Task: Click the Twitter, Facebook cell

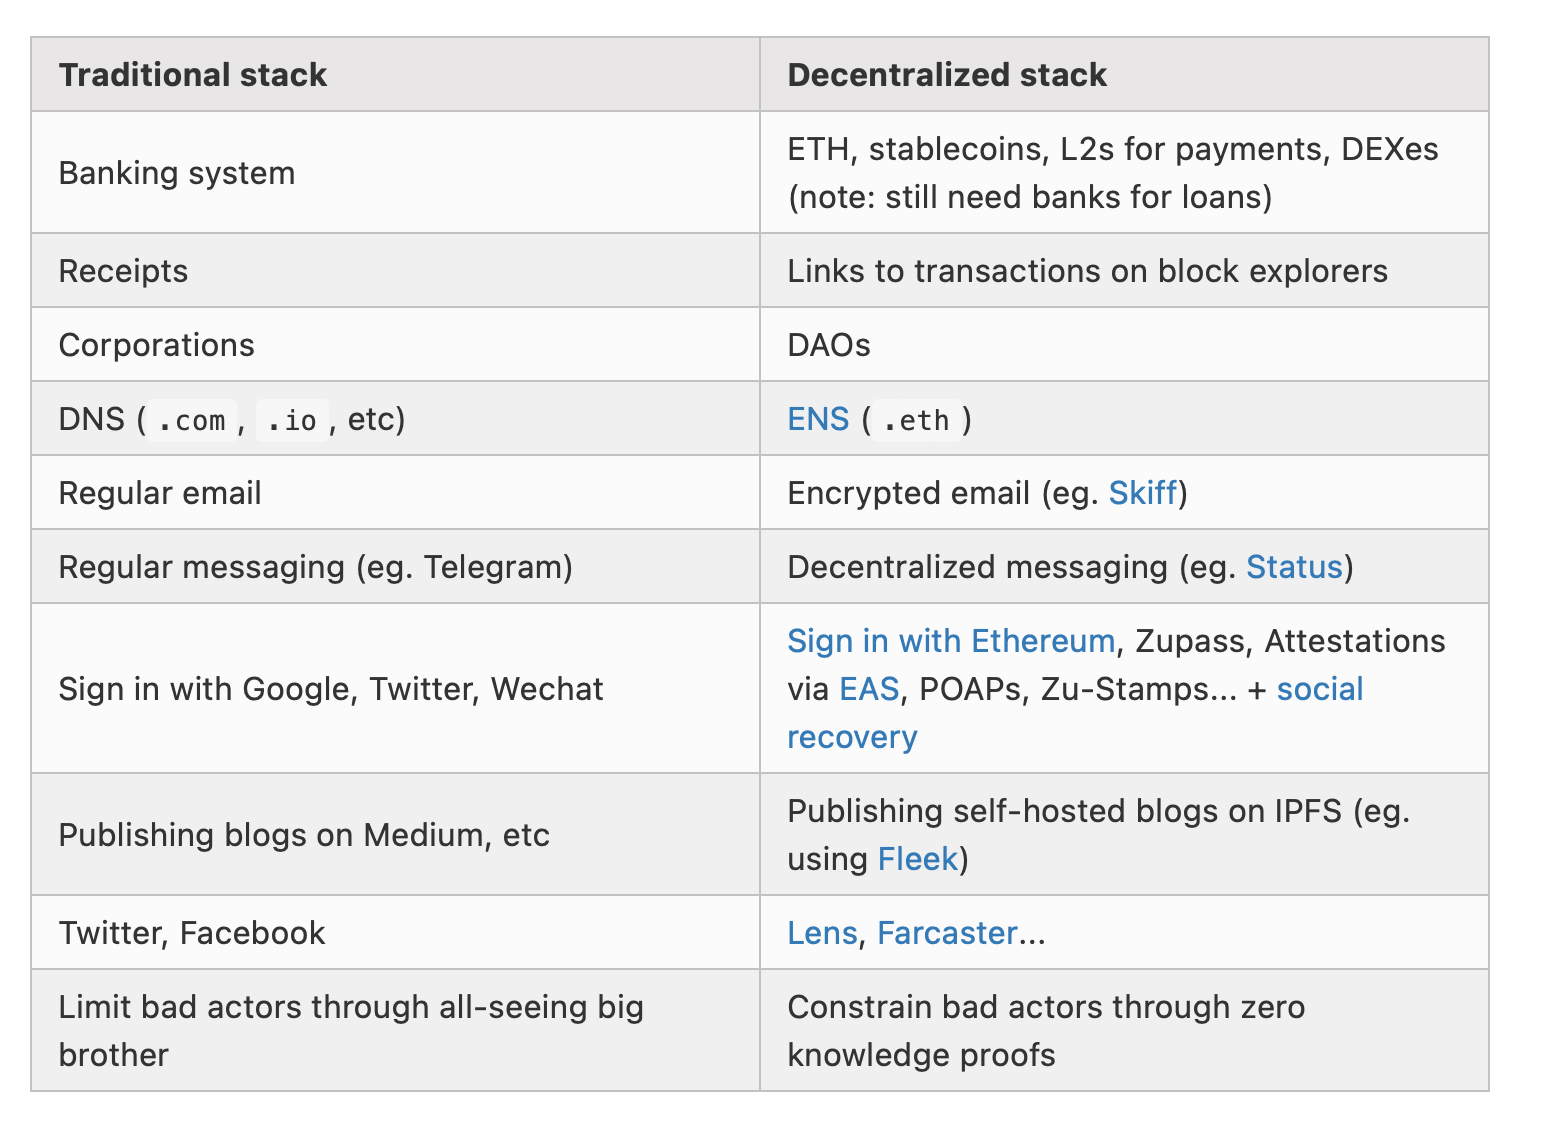Action: [192, 933]
